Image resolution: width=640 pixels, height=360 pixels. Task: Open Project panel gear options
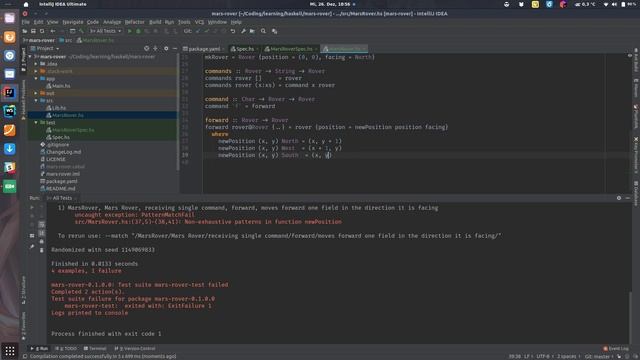tap(166, 48)
